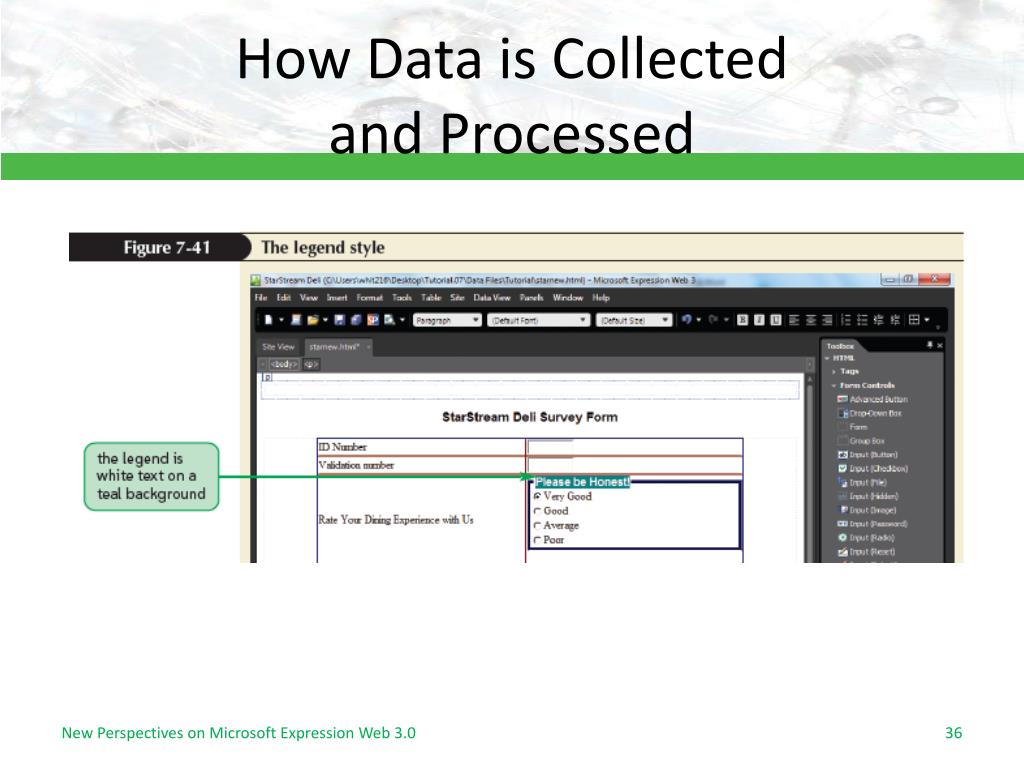1024x768 pixels.
Task: Select Input (Button) icon in Toolbox
Action: [842, 455]
